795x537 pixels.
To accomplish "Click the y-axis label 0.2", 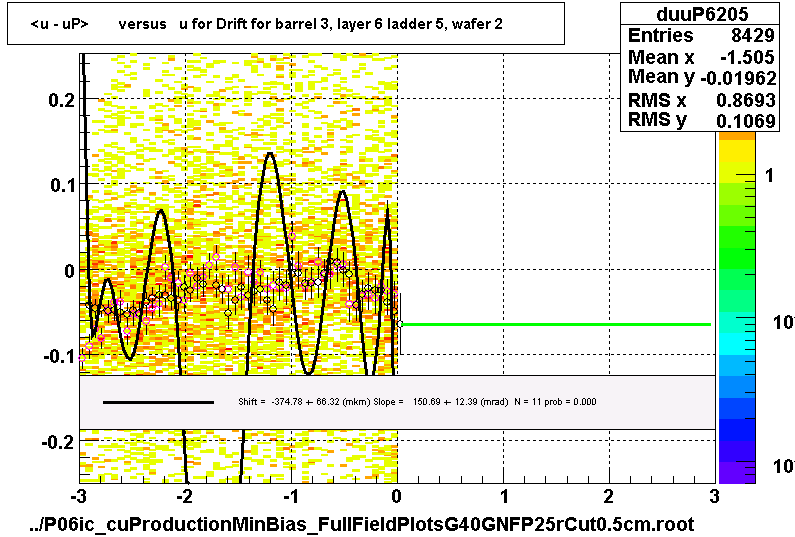I will tap(62, 99).
